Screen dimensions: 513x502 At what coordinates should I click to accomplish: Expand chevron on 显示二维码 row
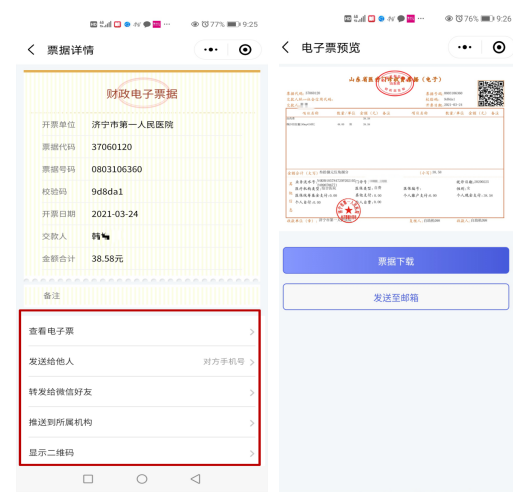[x=252, y=453]
